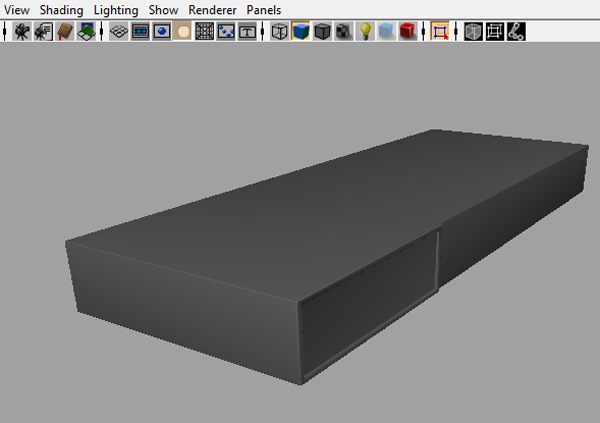Collapse toolbar handle before Isolate Select
The height and width of the screenshot is (423, 600).
click(423, 31)
